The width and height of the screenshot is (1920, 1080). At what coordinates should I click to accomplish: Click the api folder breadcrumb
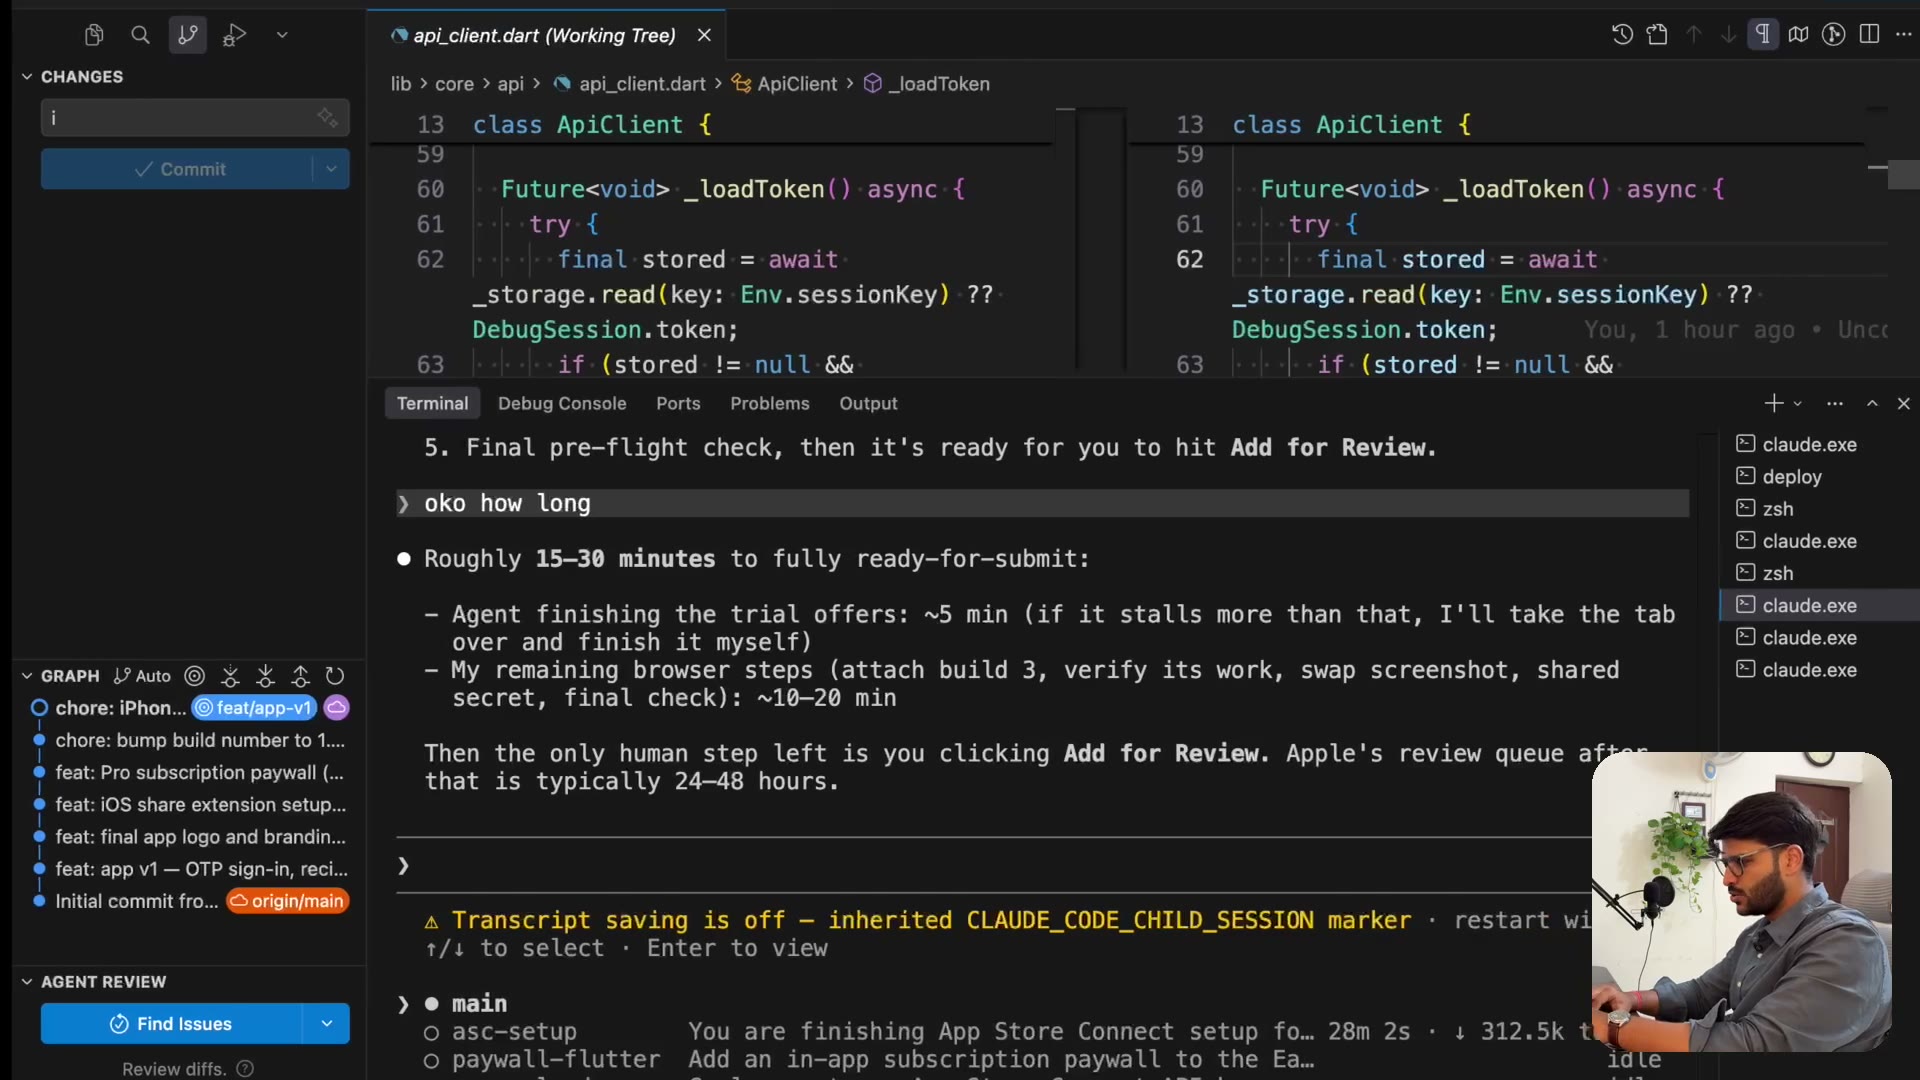point(511,84)
